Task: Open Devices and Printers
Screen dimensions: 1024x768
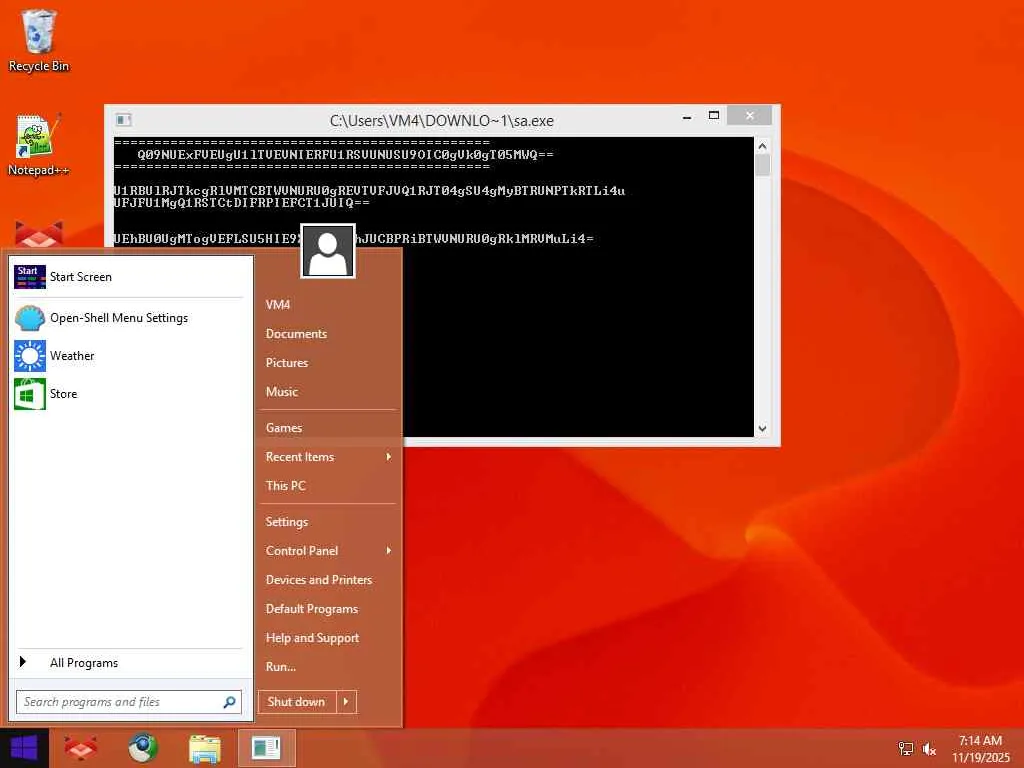Action: click(328, 580)
